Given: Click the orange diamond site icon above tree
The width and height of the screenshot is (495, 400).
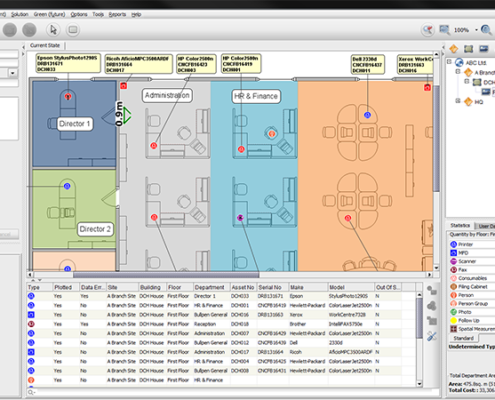Looking at the screenshot, I should click(x=453, y=49).
